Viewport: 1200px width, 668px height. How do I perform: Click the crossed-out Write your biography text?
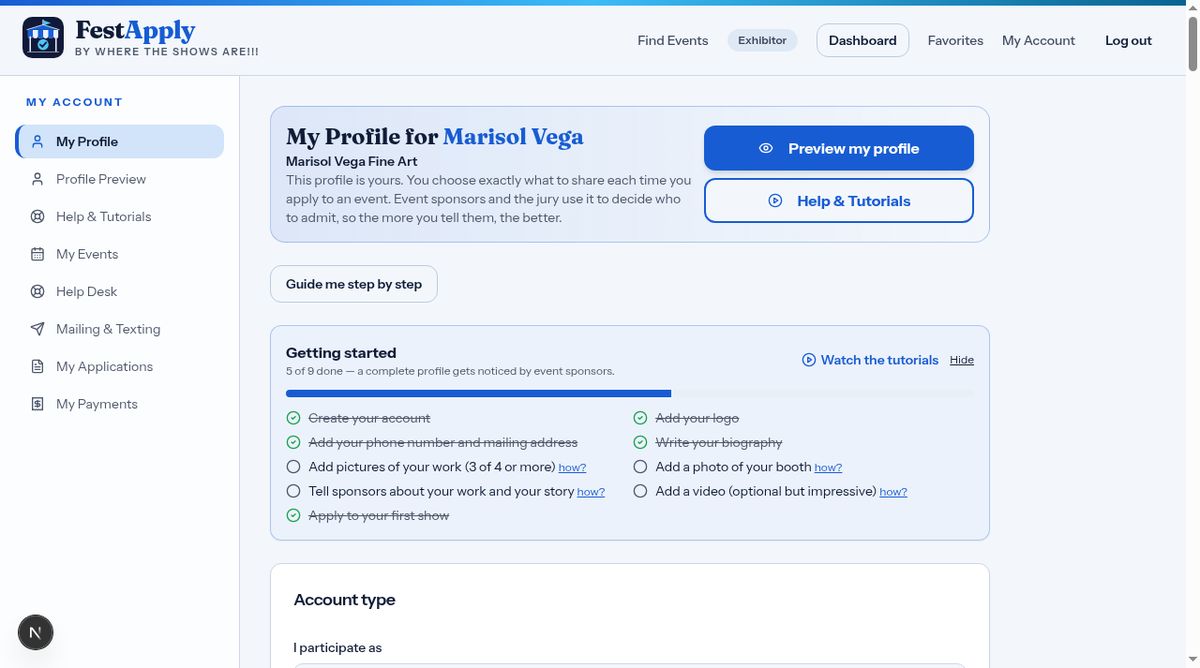pyautogui.click(x=719, y=442)
